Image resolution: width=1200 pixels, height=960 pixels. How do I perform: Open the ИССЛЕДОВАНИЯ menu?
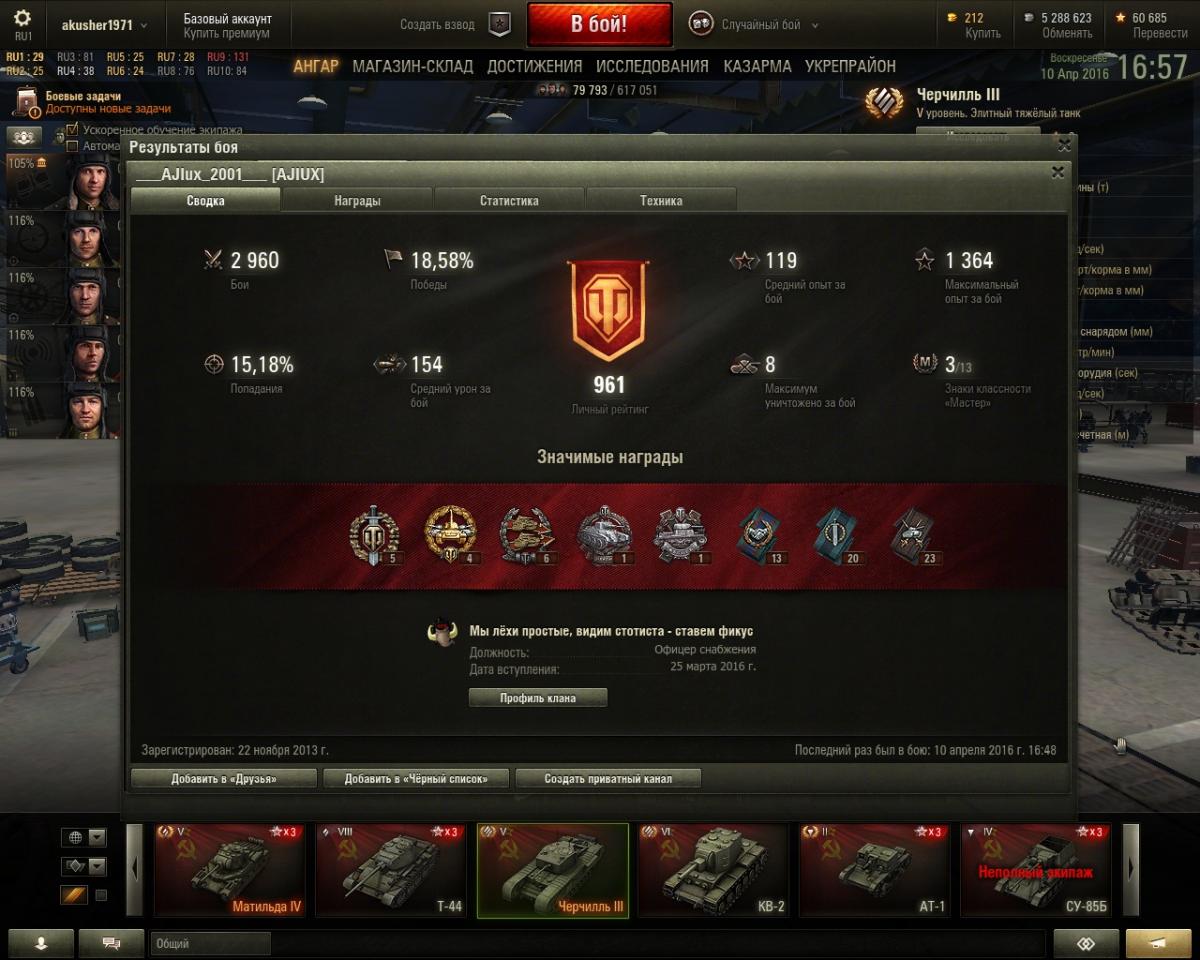[x=652, y=66]
